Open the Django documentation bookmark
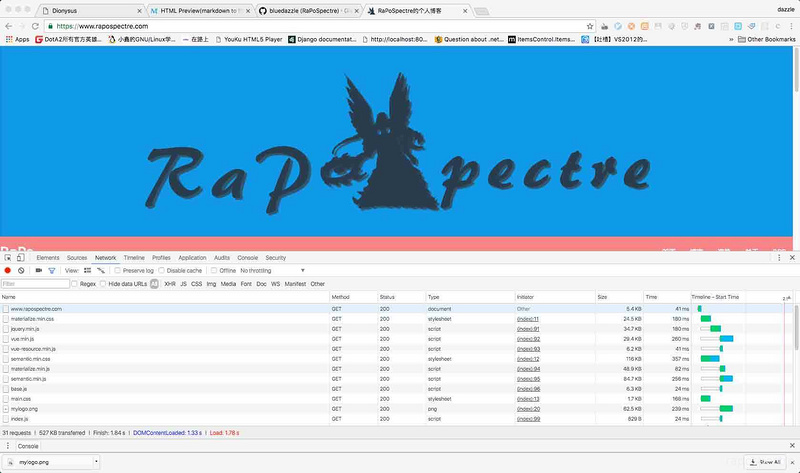This screenshot has width=800, height=473. tap(322, 39)
